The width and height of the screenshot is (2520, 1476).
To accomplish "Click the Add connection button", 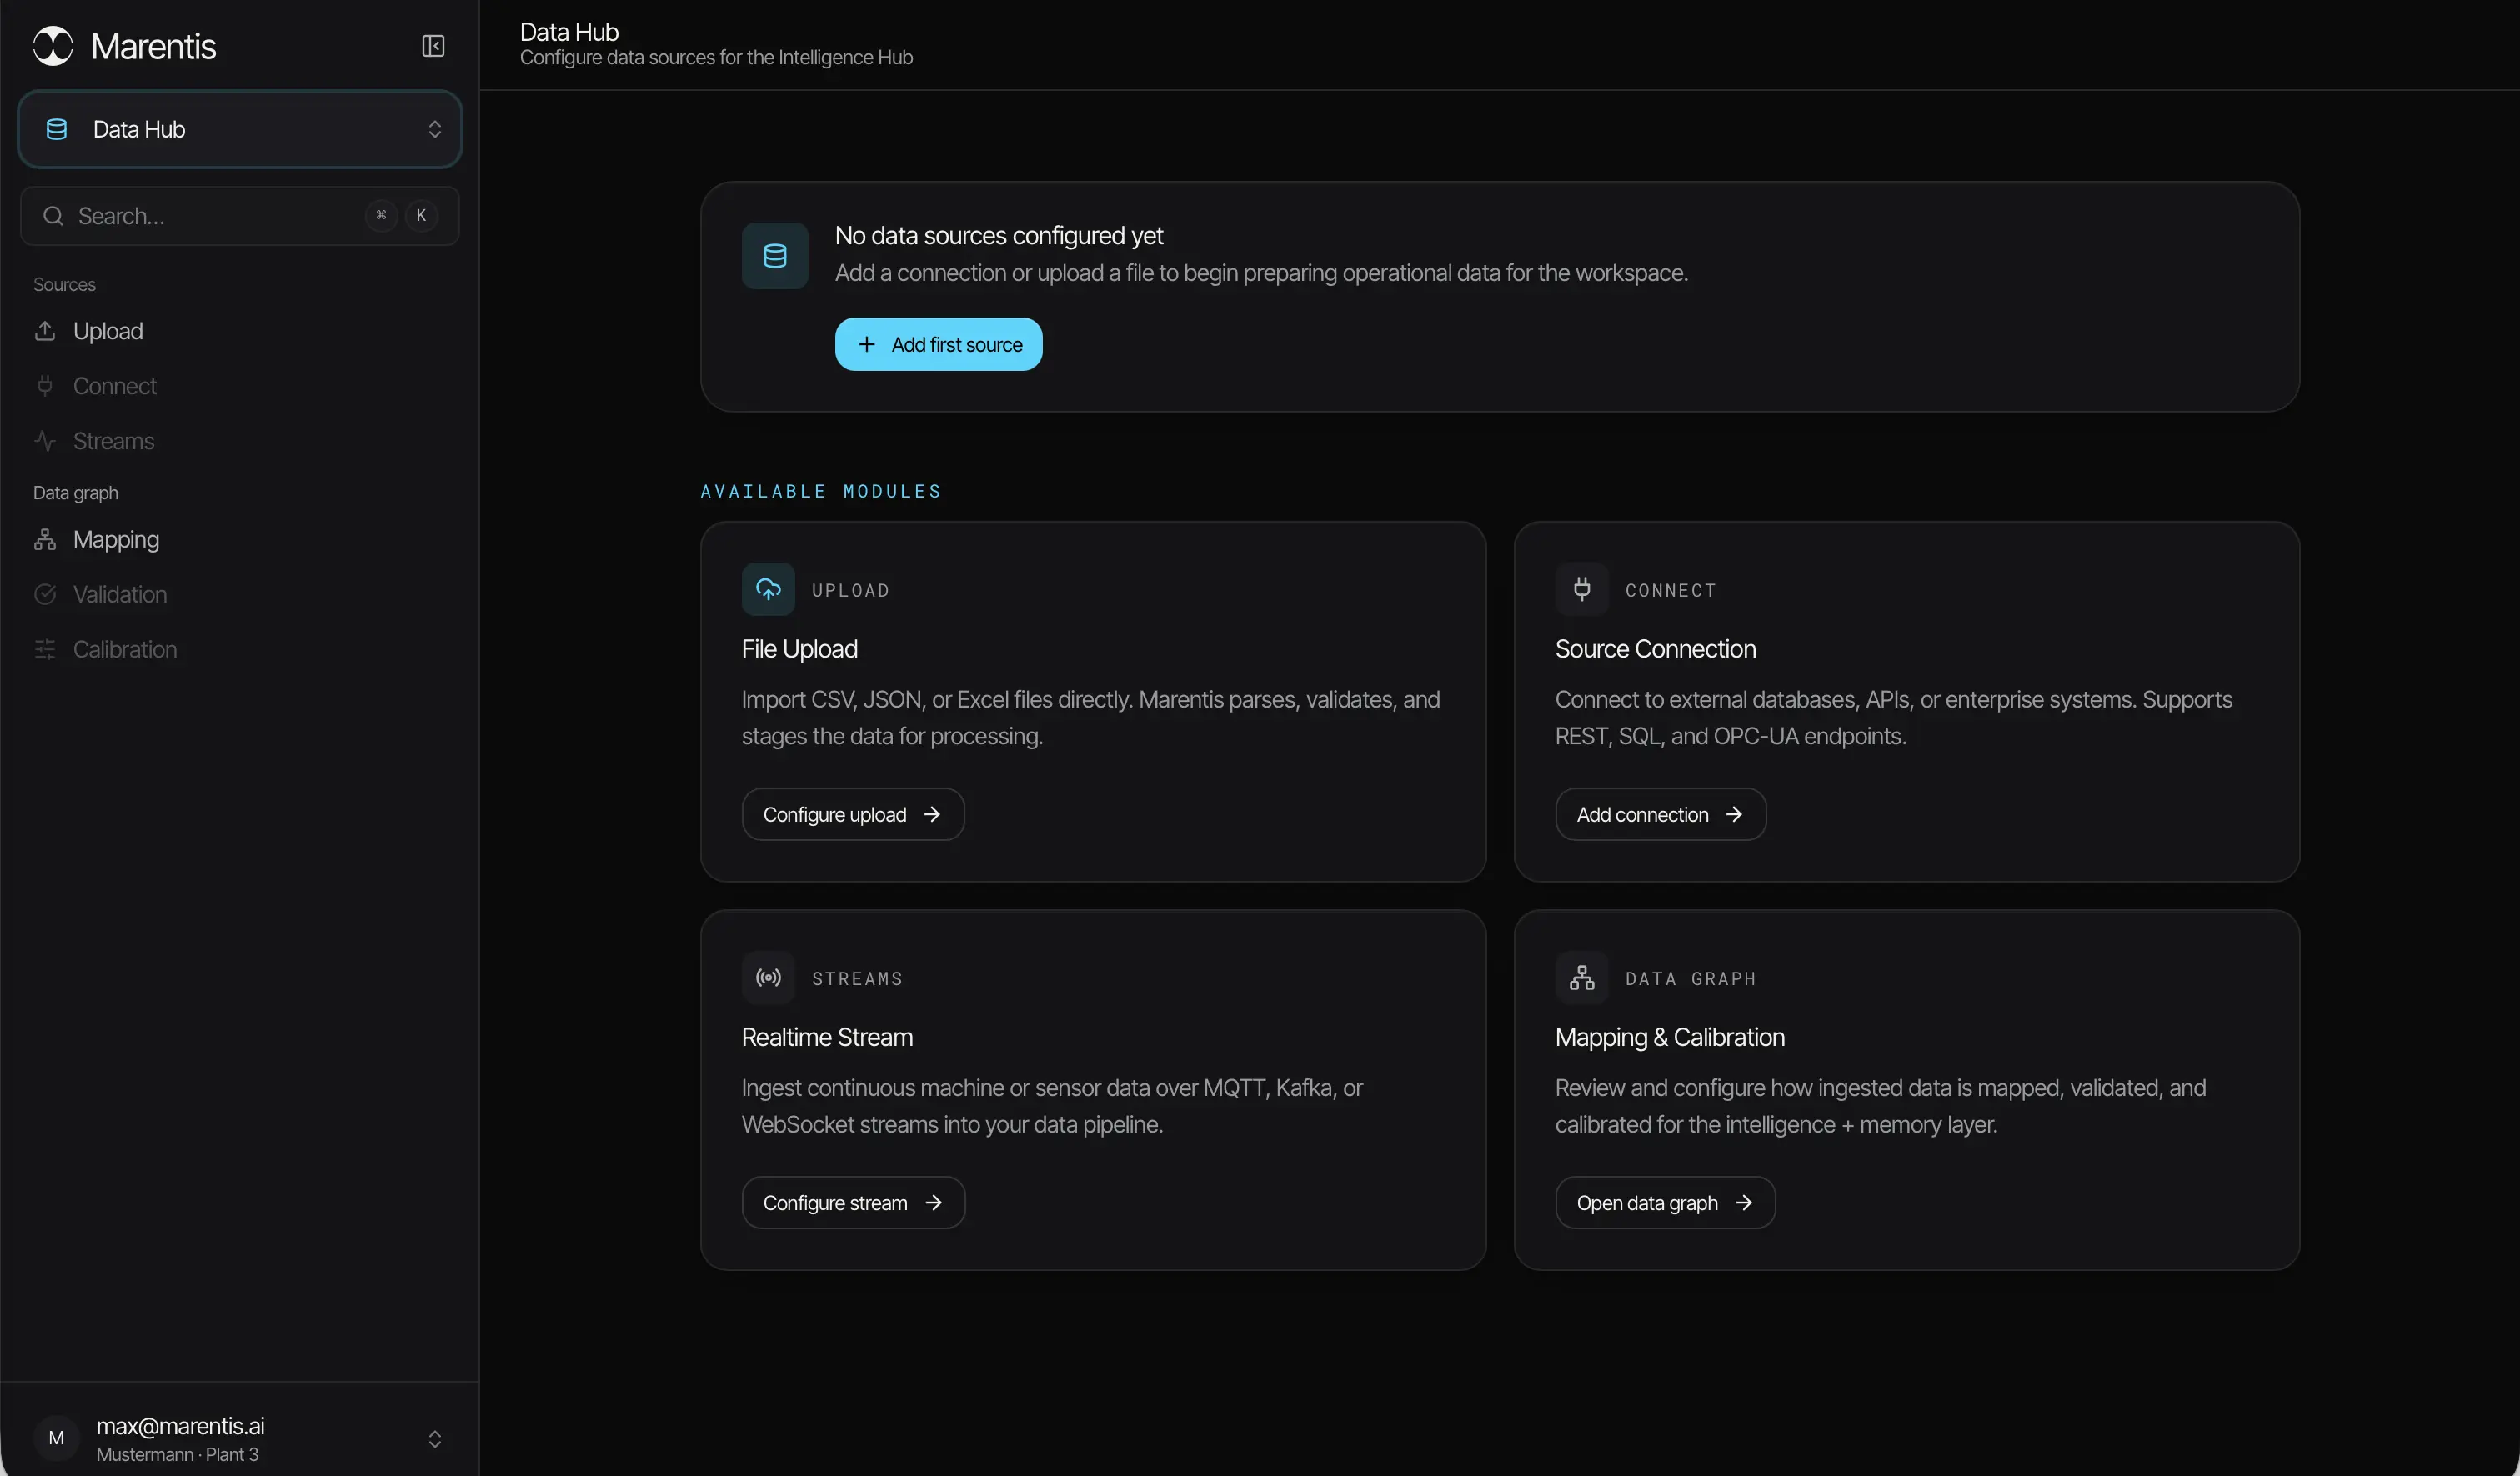I will click(1661, 814).
